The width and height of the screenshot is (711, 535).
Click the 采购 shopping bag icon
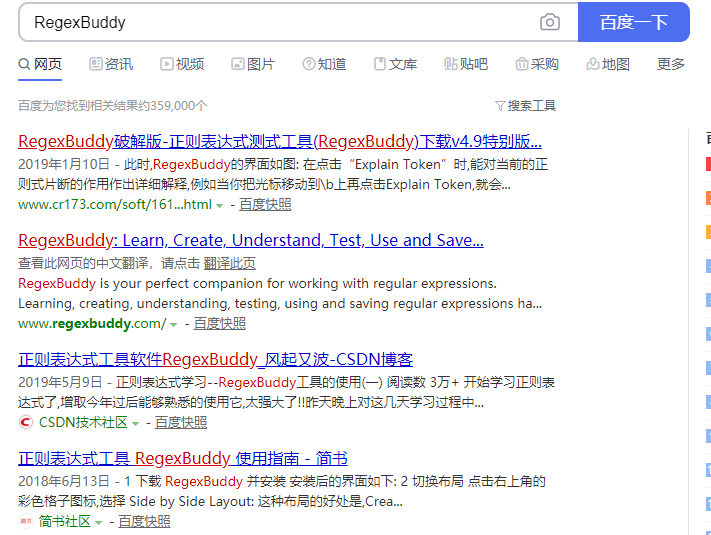tap(522, 64)
